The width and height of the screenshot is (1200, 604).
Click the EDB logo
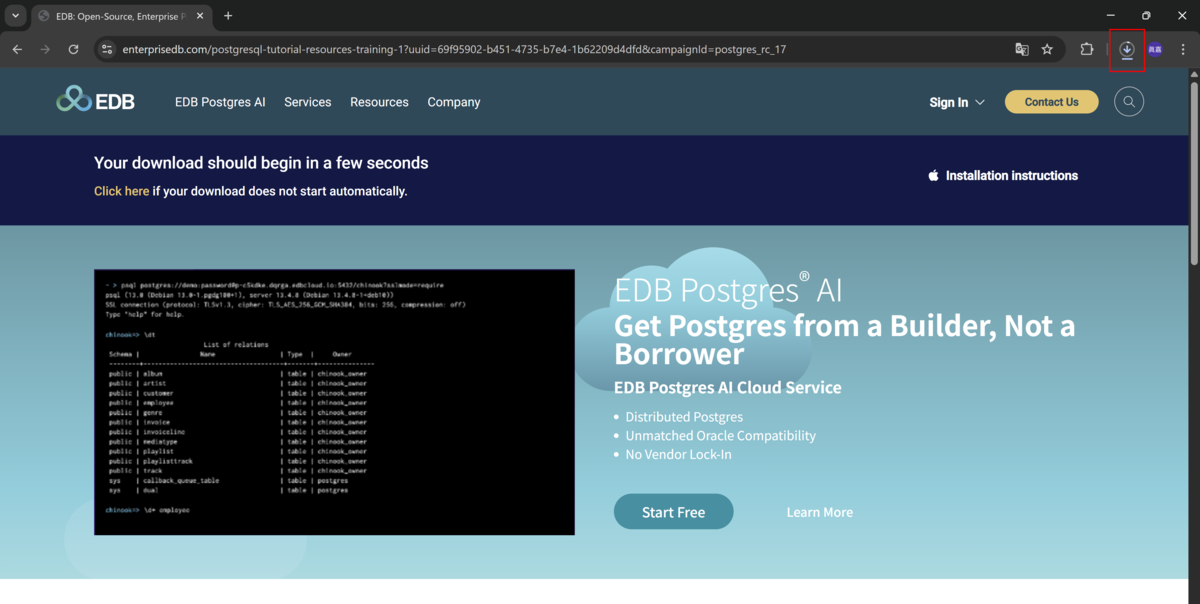[96, 101]
